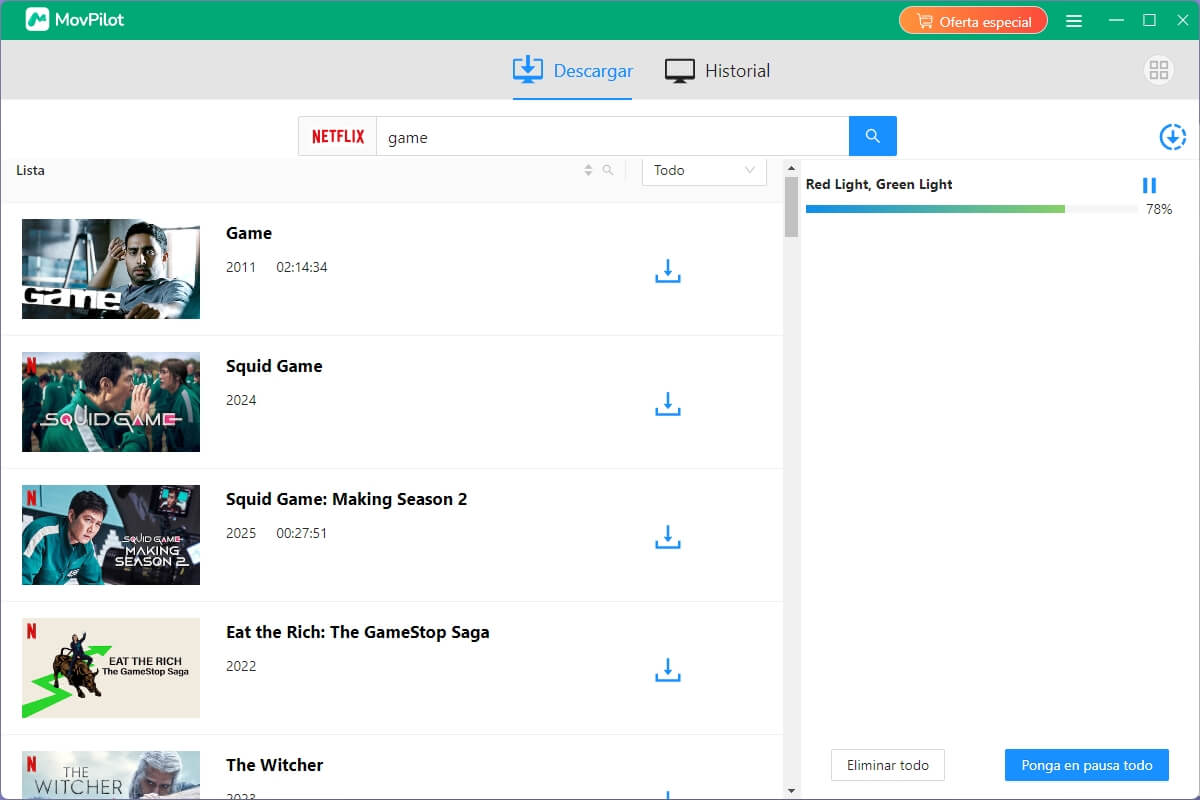Maximize the MovPilot window
The height and width of the screenshot is (800, 1200).
pyautogui.click(x=1150, y=20)
